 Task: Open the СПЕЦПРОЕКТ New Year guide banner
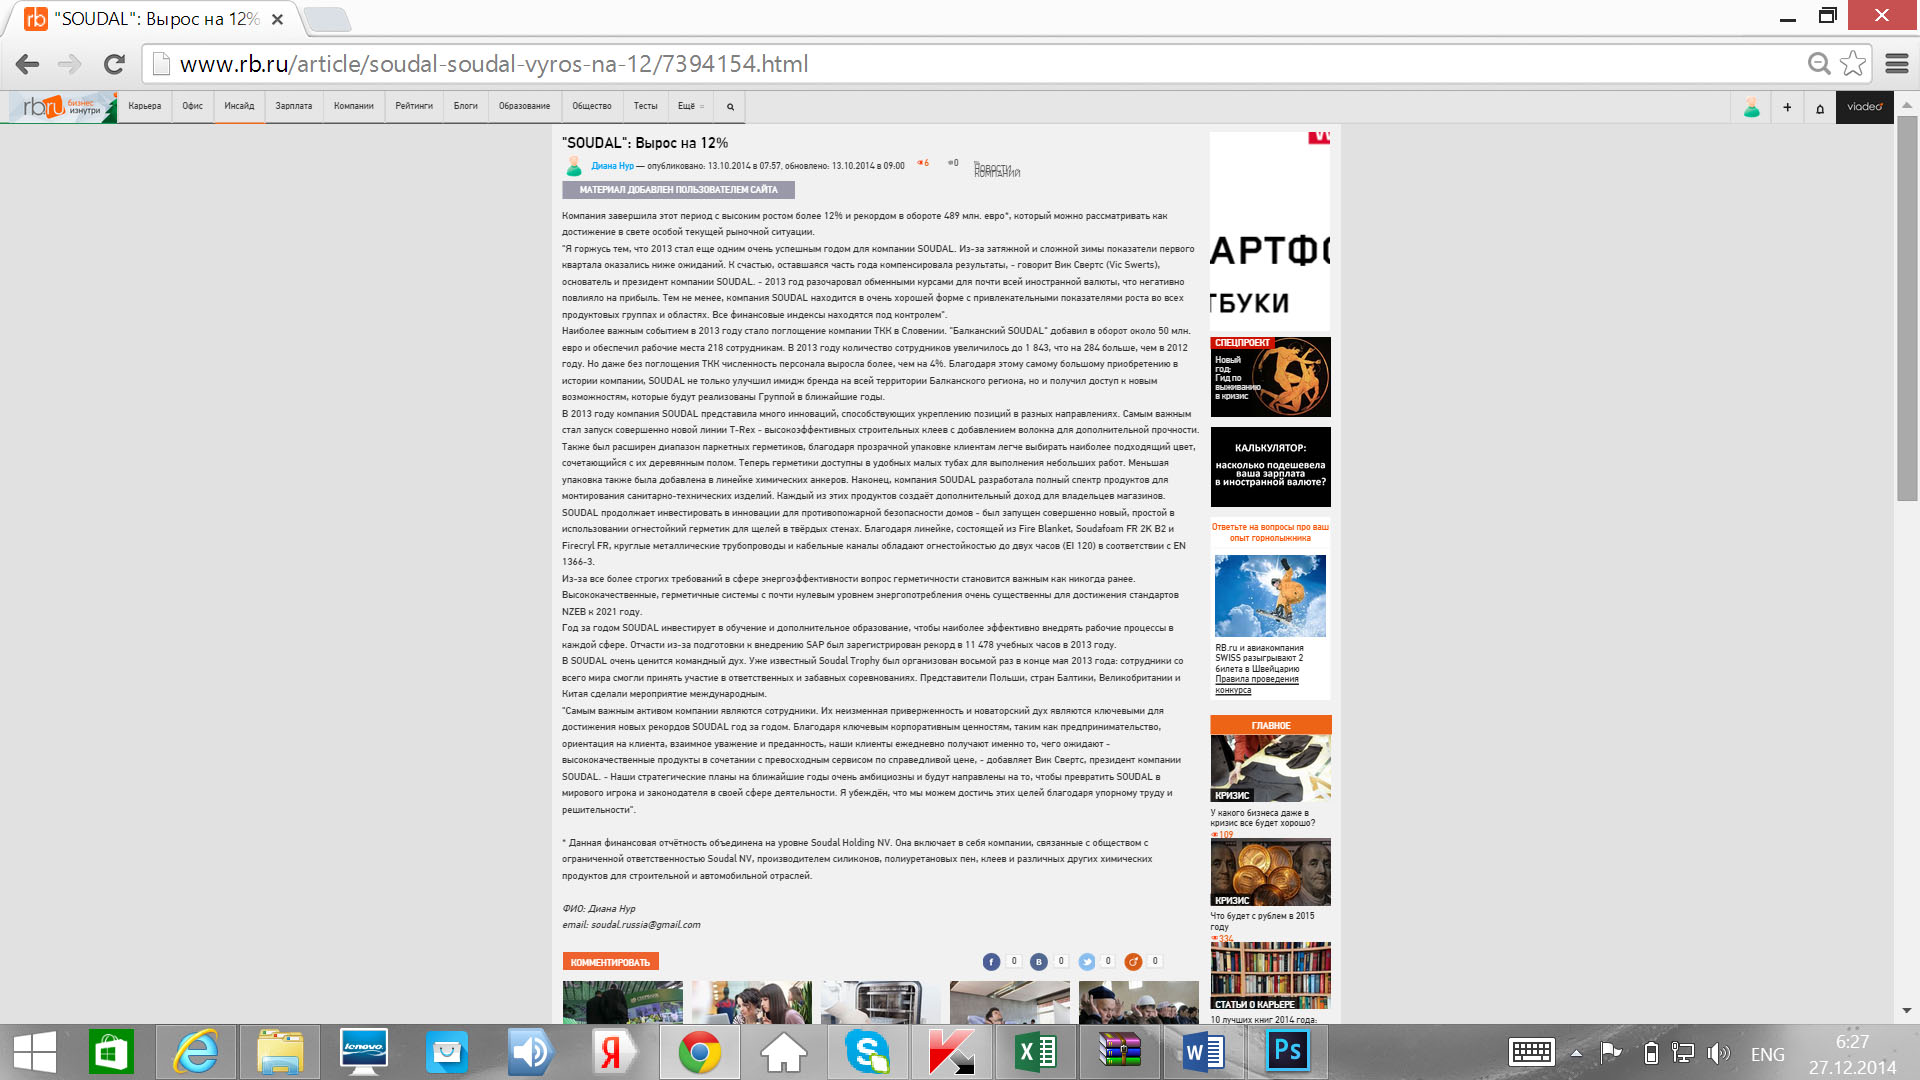pos(1271,377)
